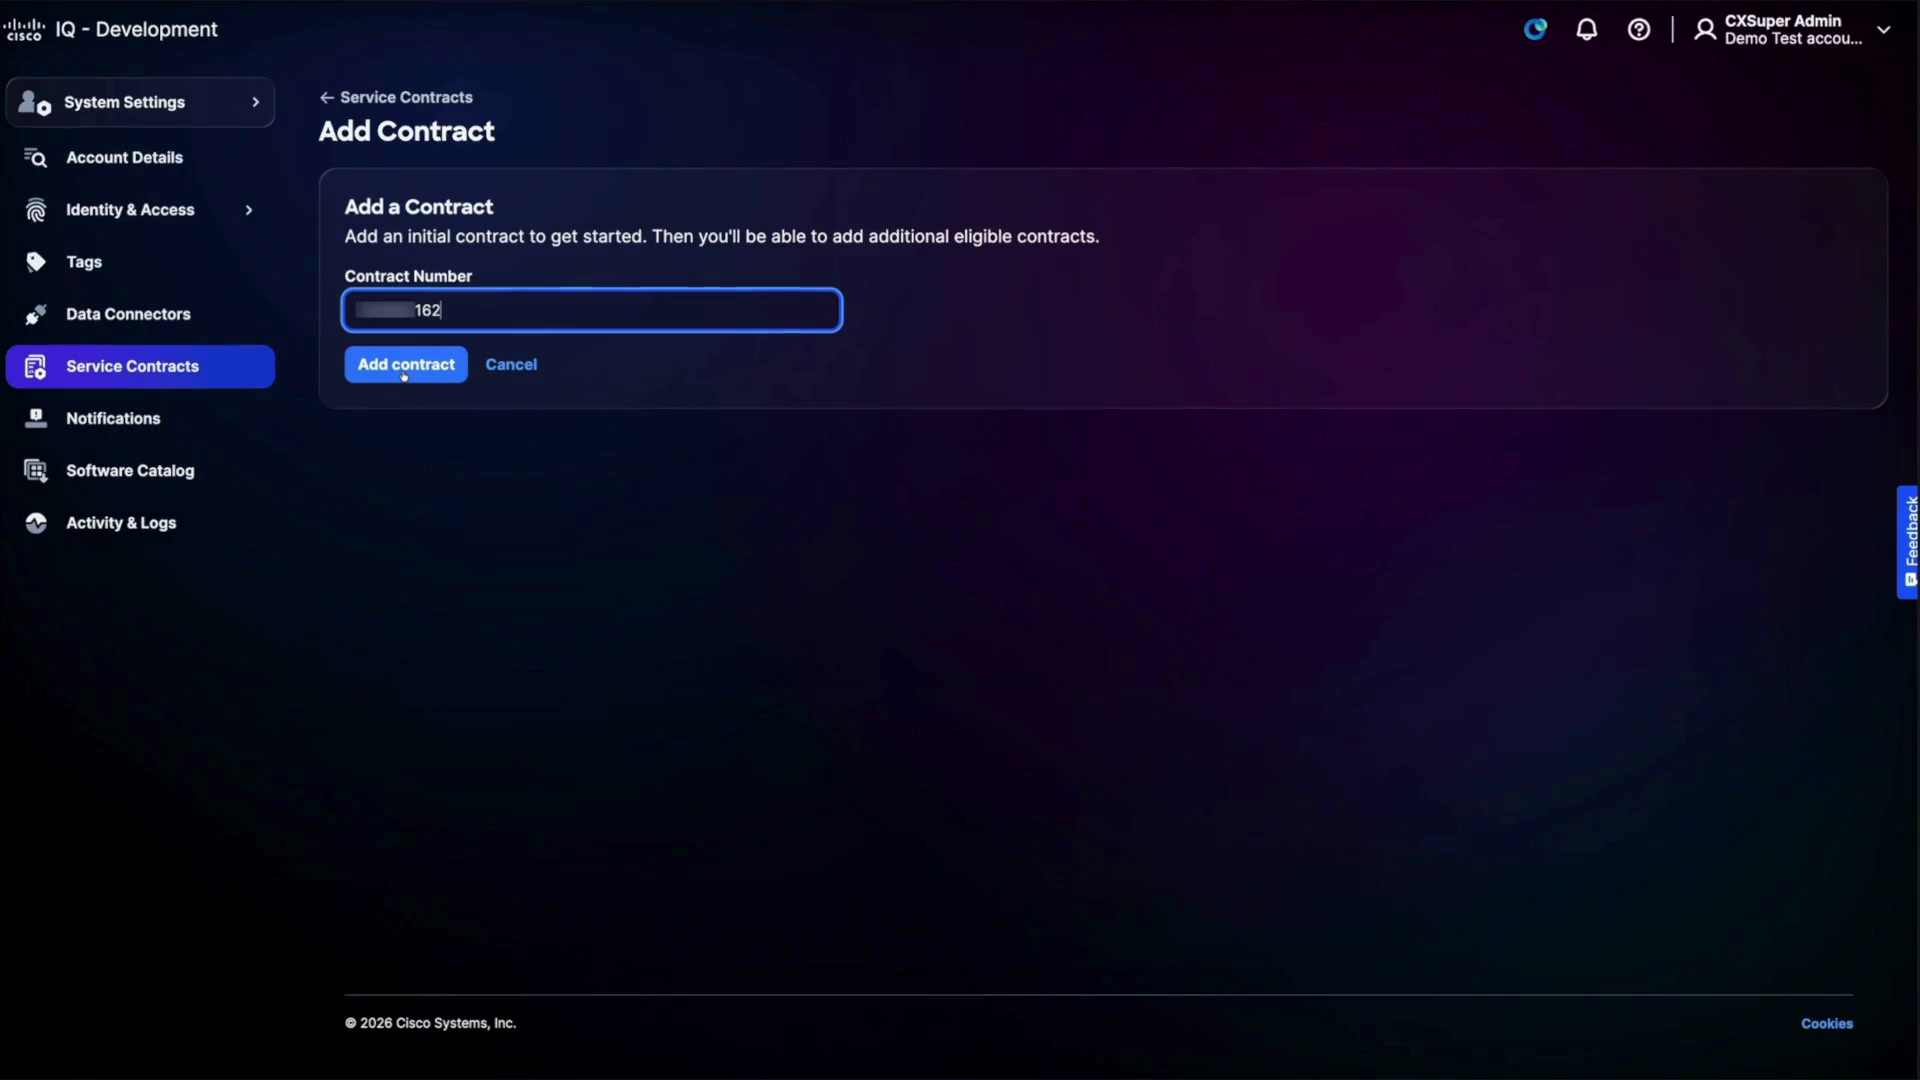Open the Activity & Logs sidebar label
Screen dimensions: 1920x1080
tap(121, 523)
